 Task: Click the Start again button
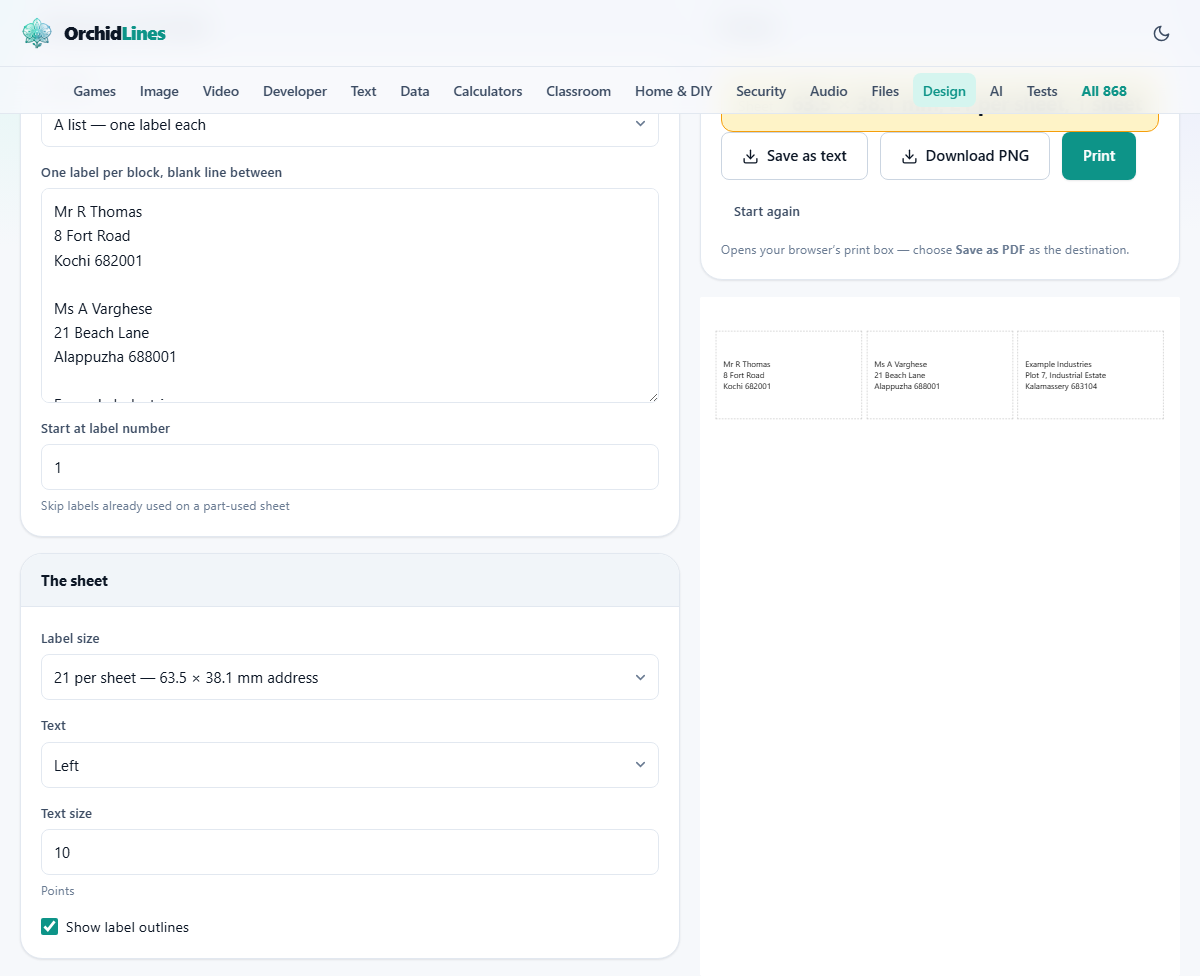pos(767,212)
